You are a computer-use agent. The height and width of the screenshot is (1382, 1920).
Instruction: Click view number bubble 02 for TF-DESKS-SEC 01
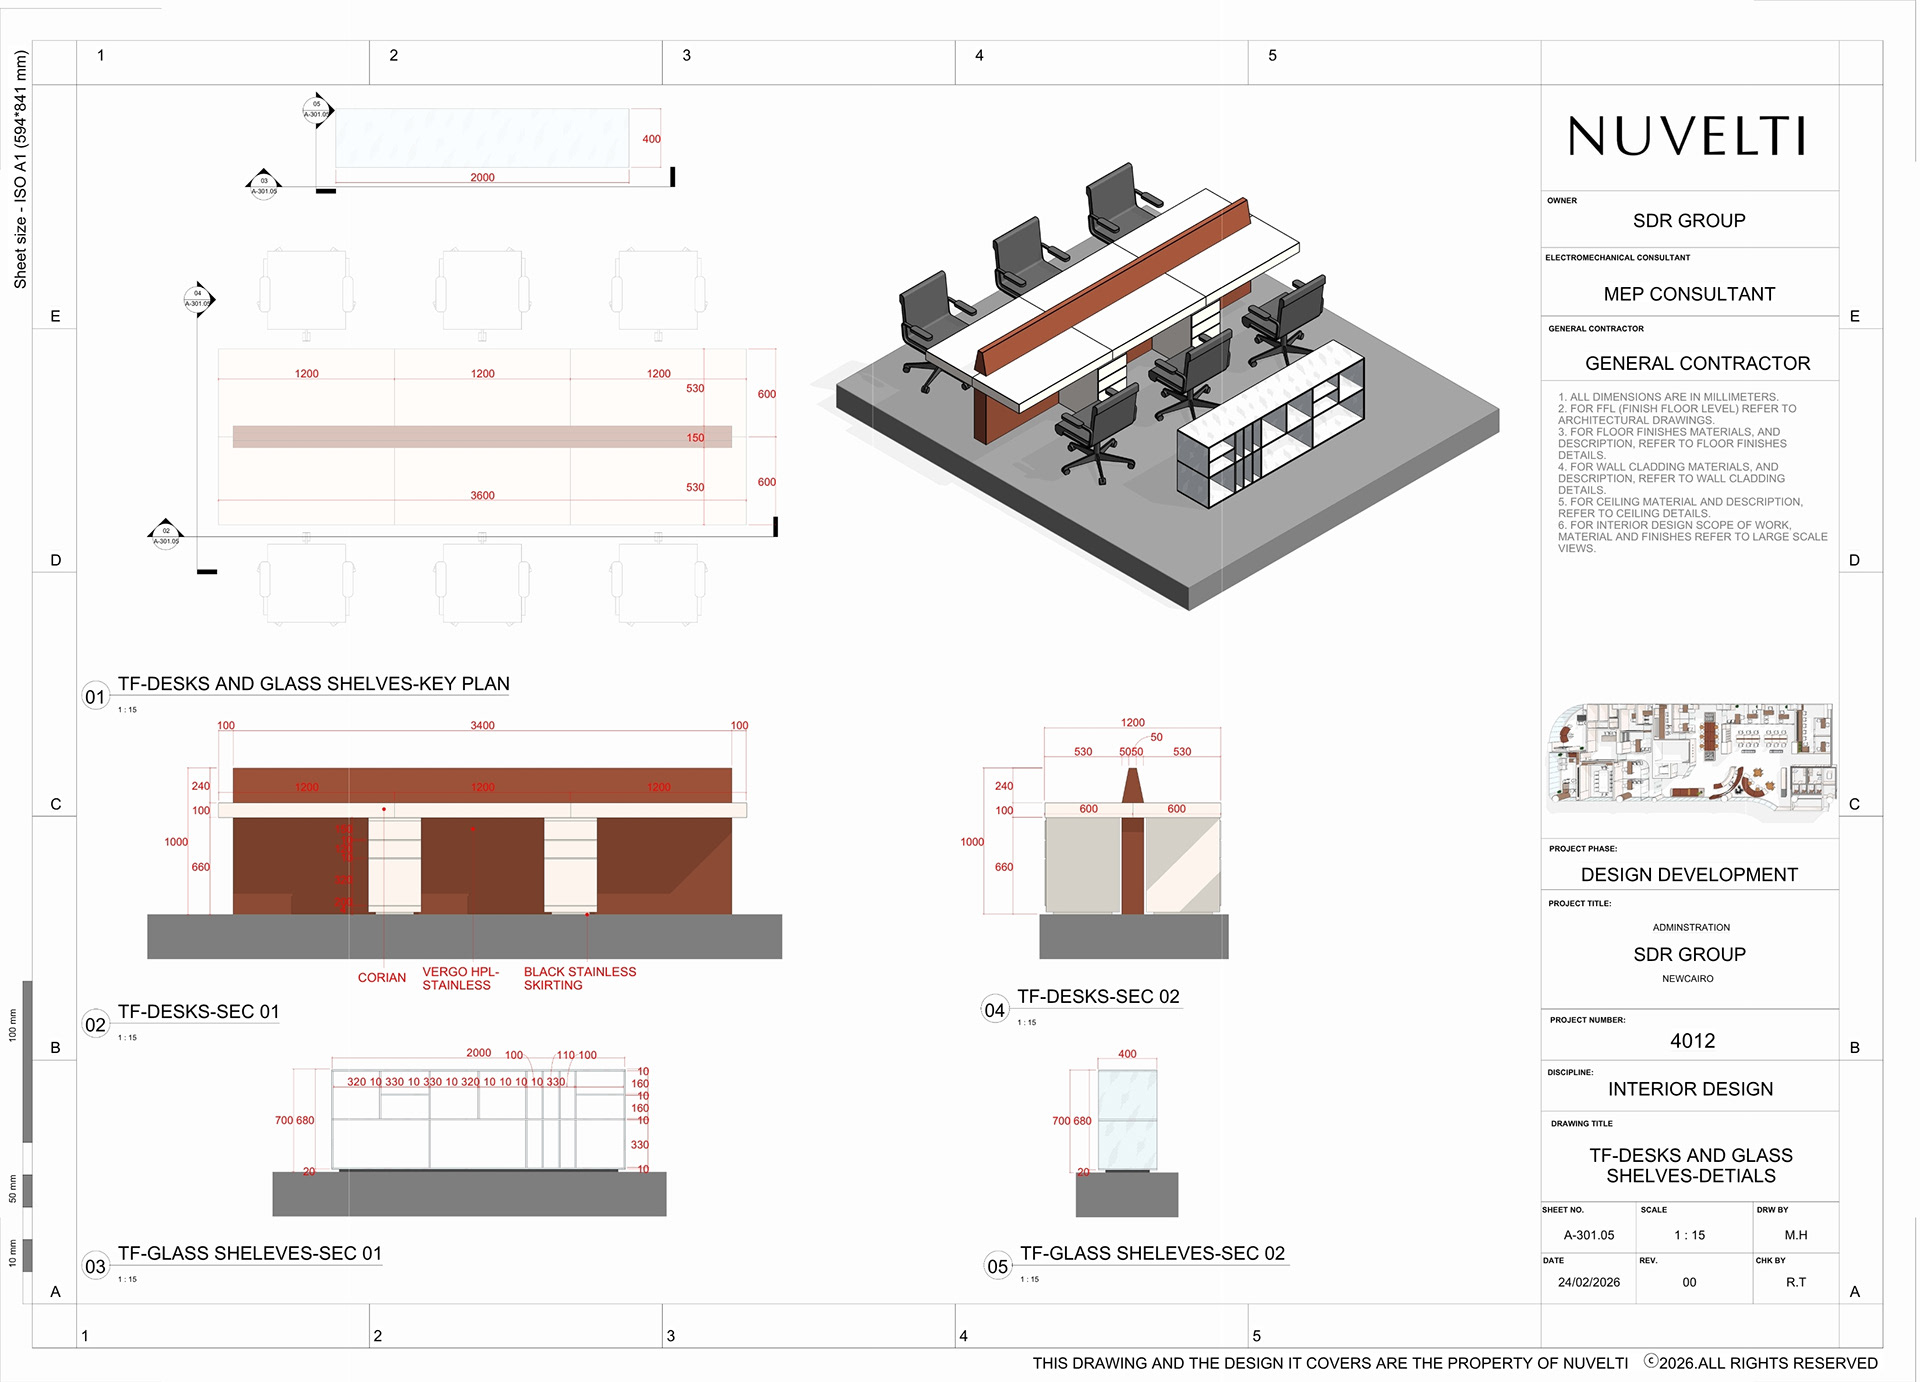[95, 1024]
